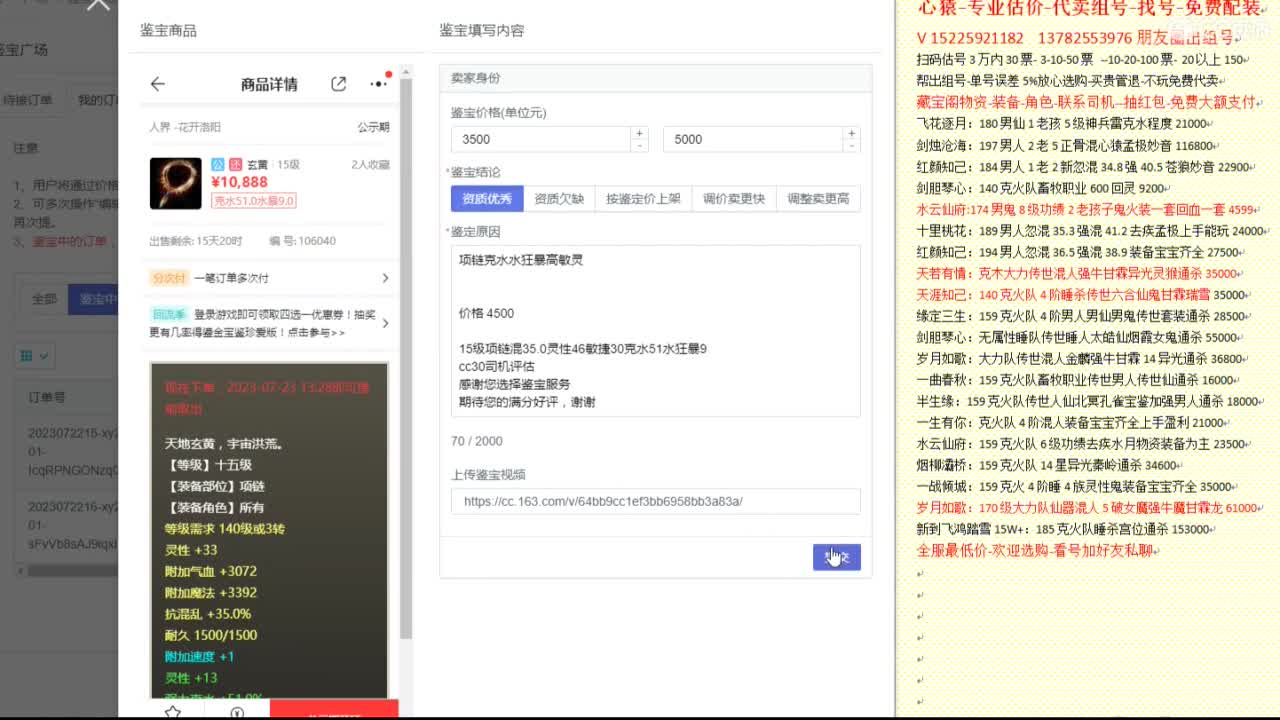The height and width of the screenshot is (720, 1280).
Task: Click the back arrow on 商品详情 page
Action: (x=158, y=83)
